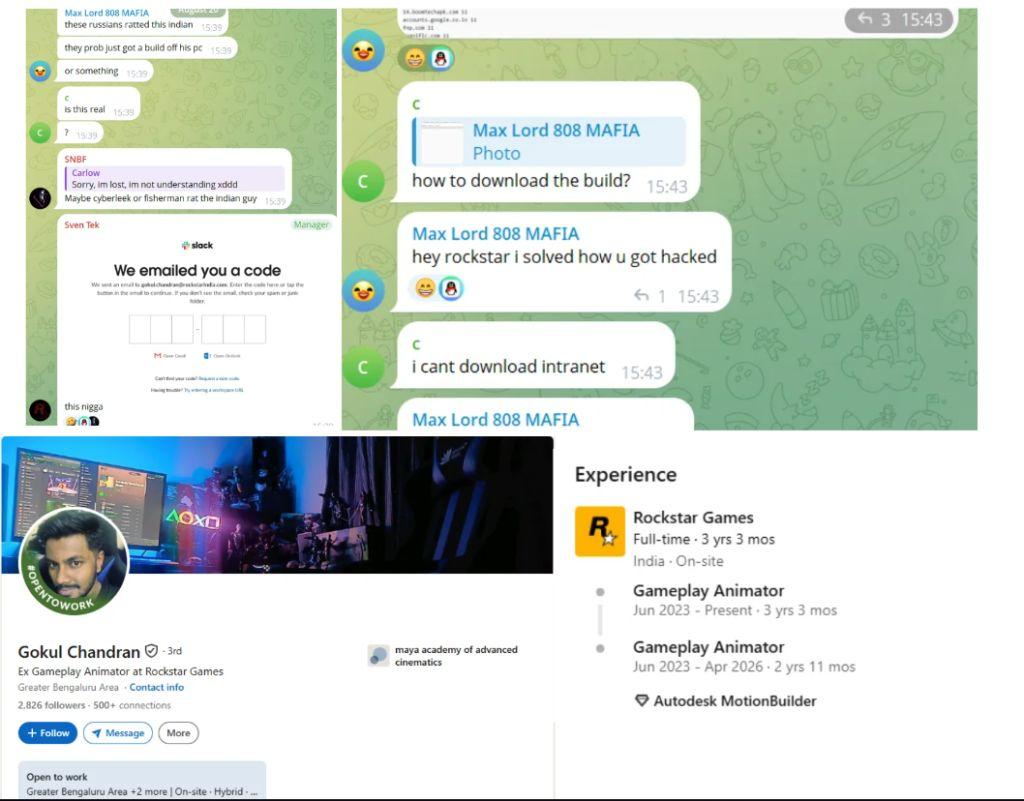Click Gameplay Animator role ending Apr 2026
Screen dimensions: 1024x801
click(x=708, y=647)
